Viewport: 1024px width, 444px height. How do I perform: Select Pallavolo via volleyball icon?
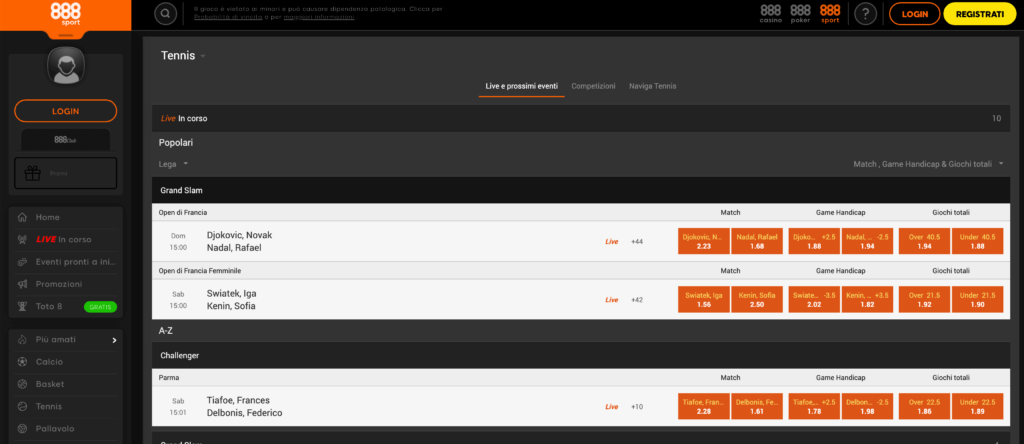pyautogui.click(x=23, y=428)
